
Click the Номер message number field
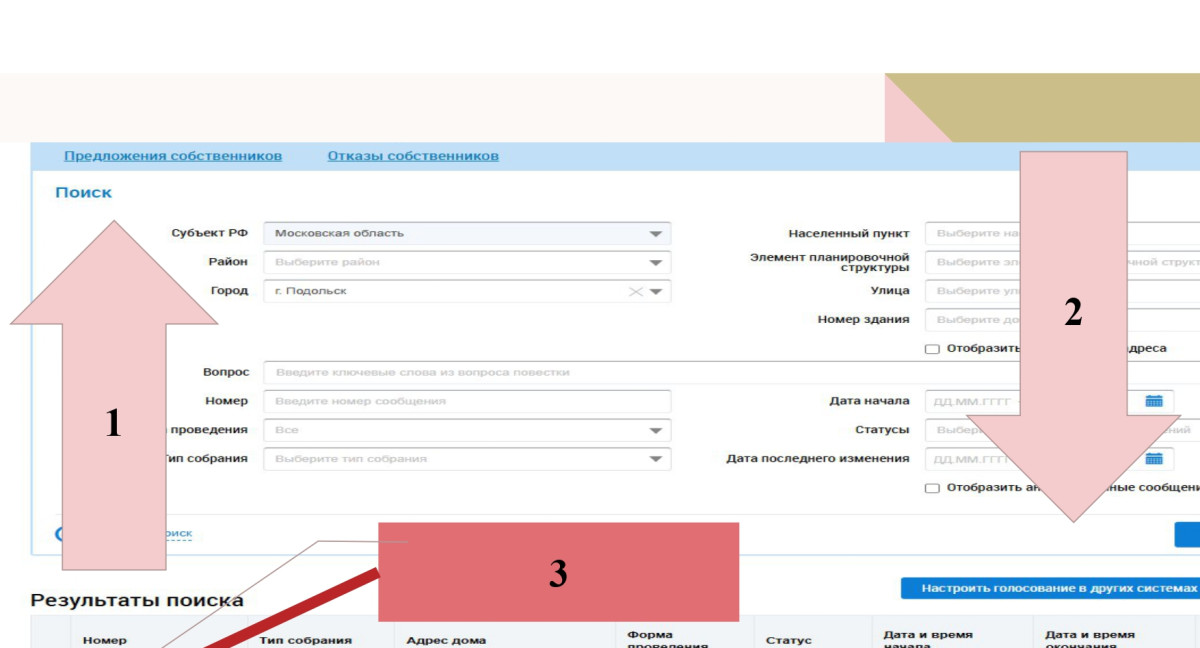pyautogui.click(x=466, y=401)
